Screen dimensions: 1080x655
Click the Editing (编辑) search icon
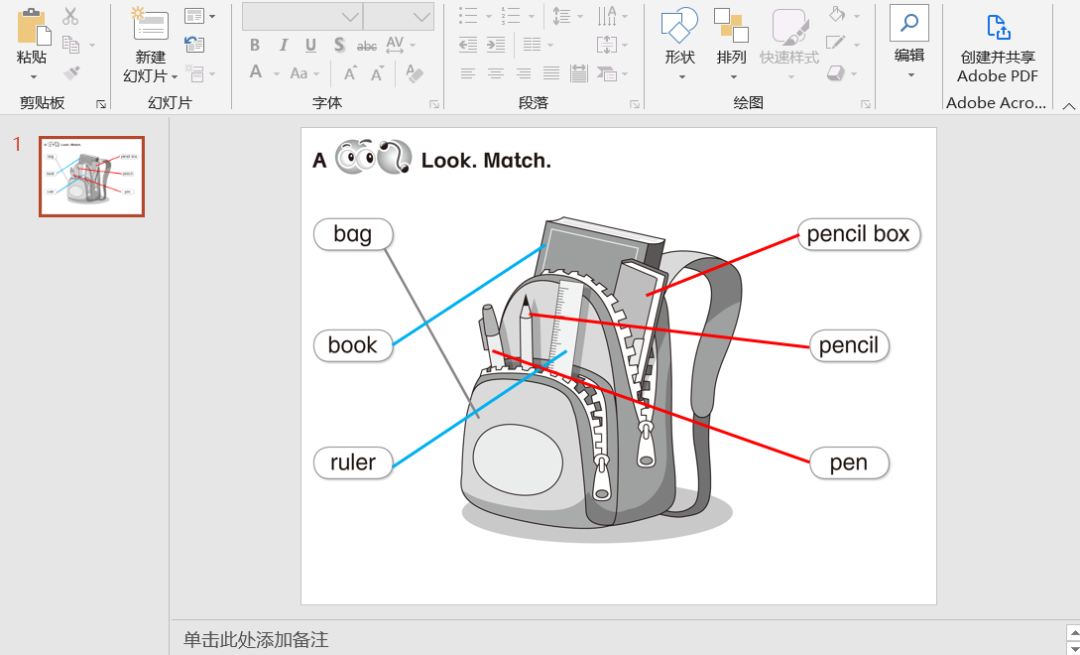[909, 23]
